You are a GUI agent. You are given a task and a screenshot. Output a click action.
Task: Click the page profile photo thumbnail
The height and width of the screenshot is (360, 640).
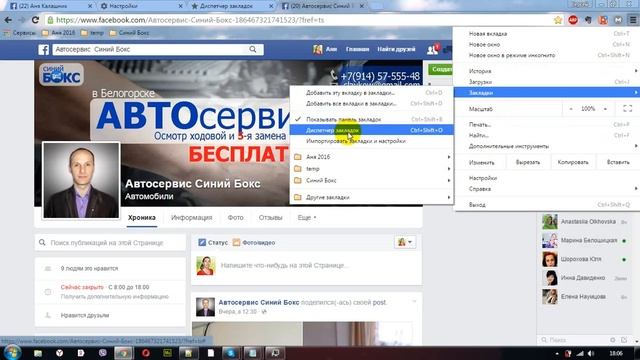pos(81,180)
